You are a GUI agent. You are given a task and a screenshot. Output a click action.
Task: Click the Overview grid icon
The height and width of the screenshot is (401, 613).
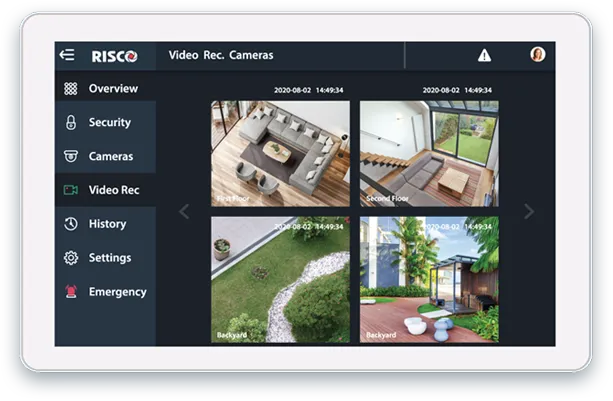pyautogui.click(x=71, y=89)
